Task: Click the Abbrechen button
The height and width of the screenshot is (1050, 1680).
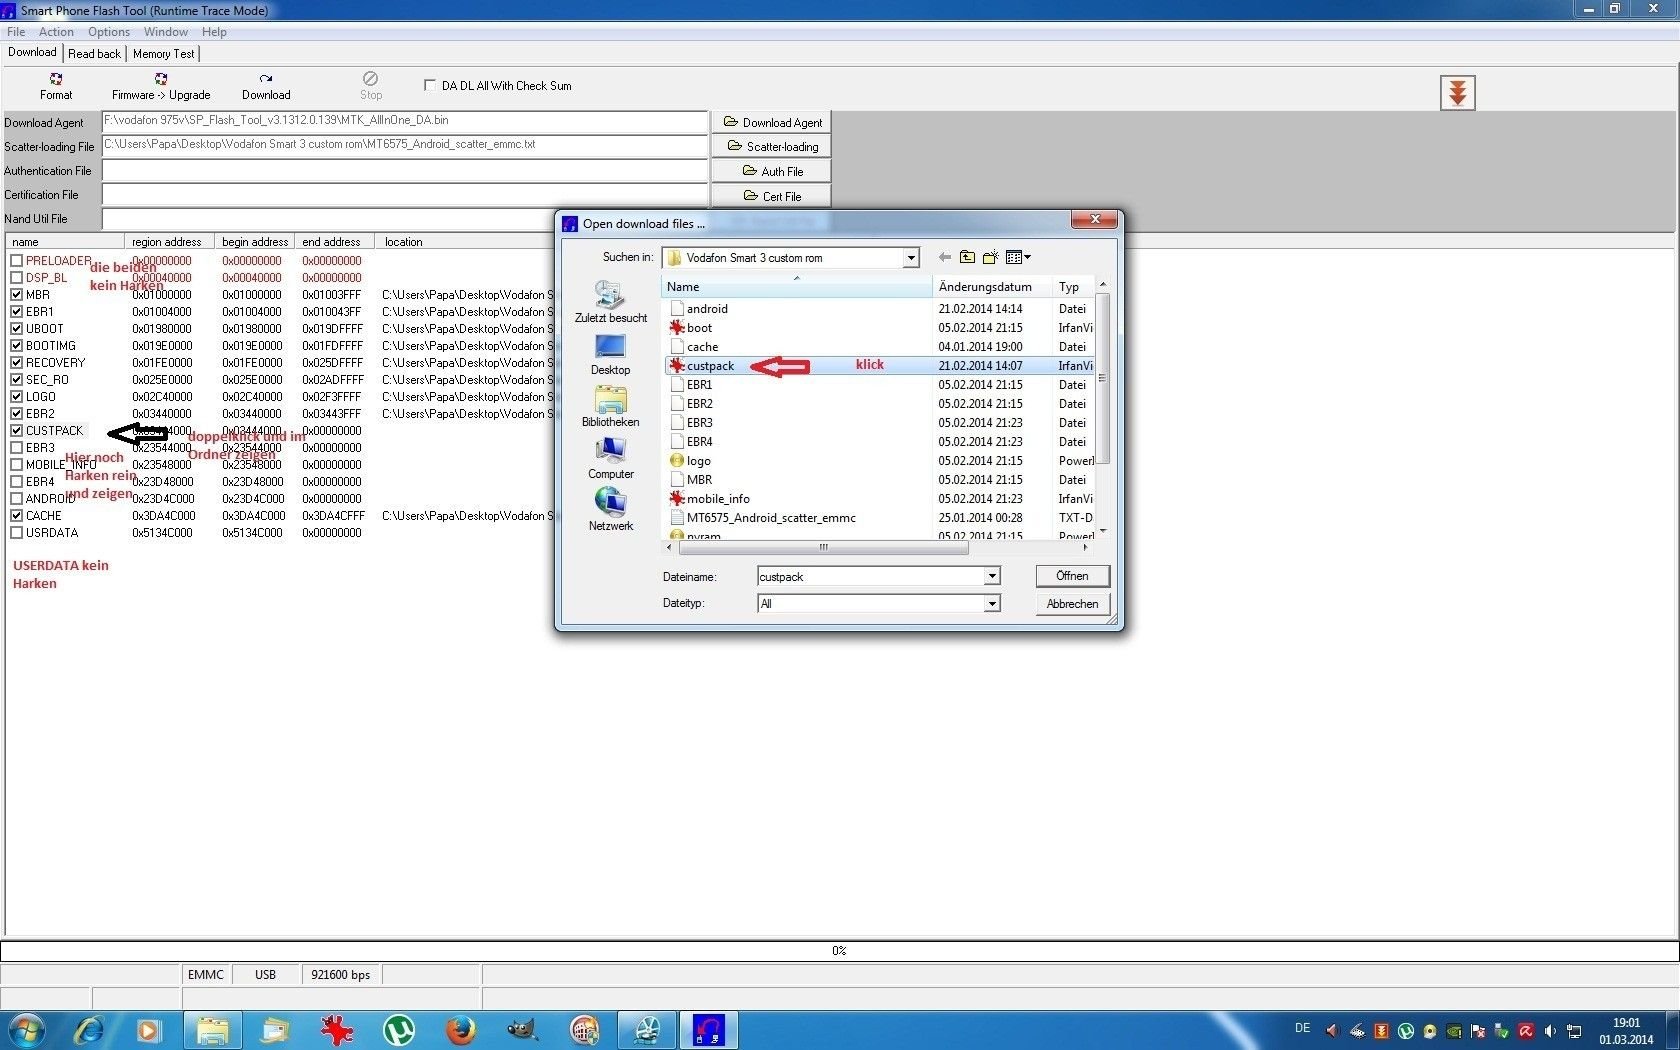Action: 1072,604
